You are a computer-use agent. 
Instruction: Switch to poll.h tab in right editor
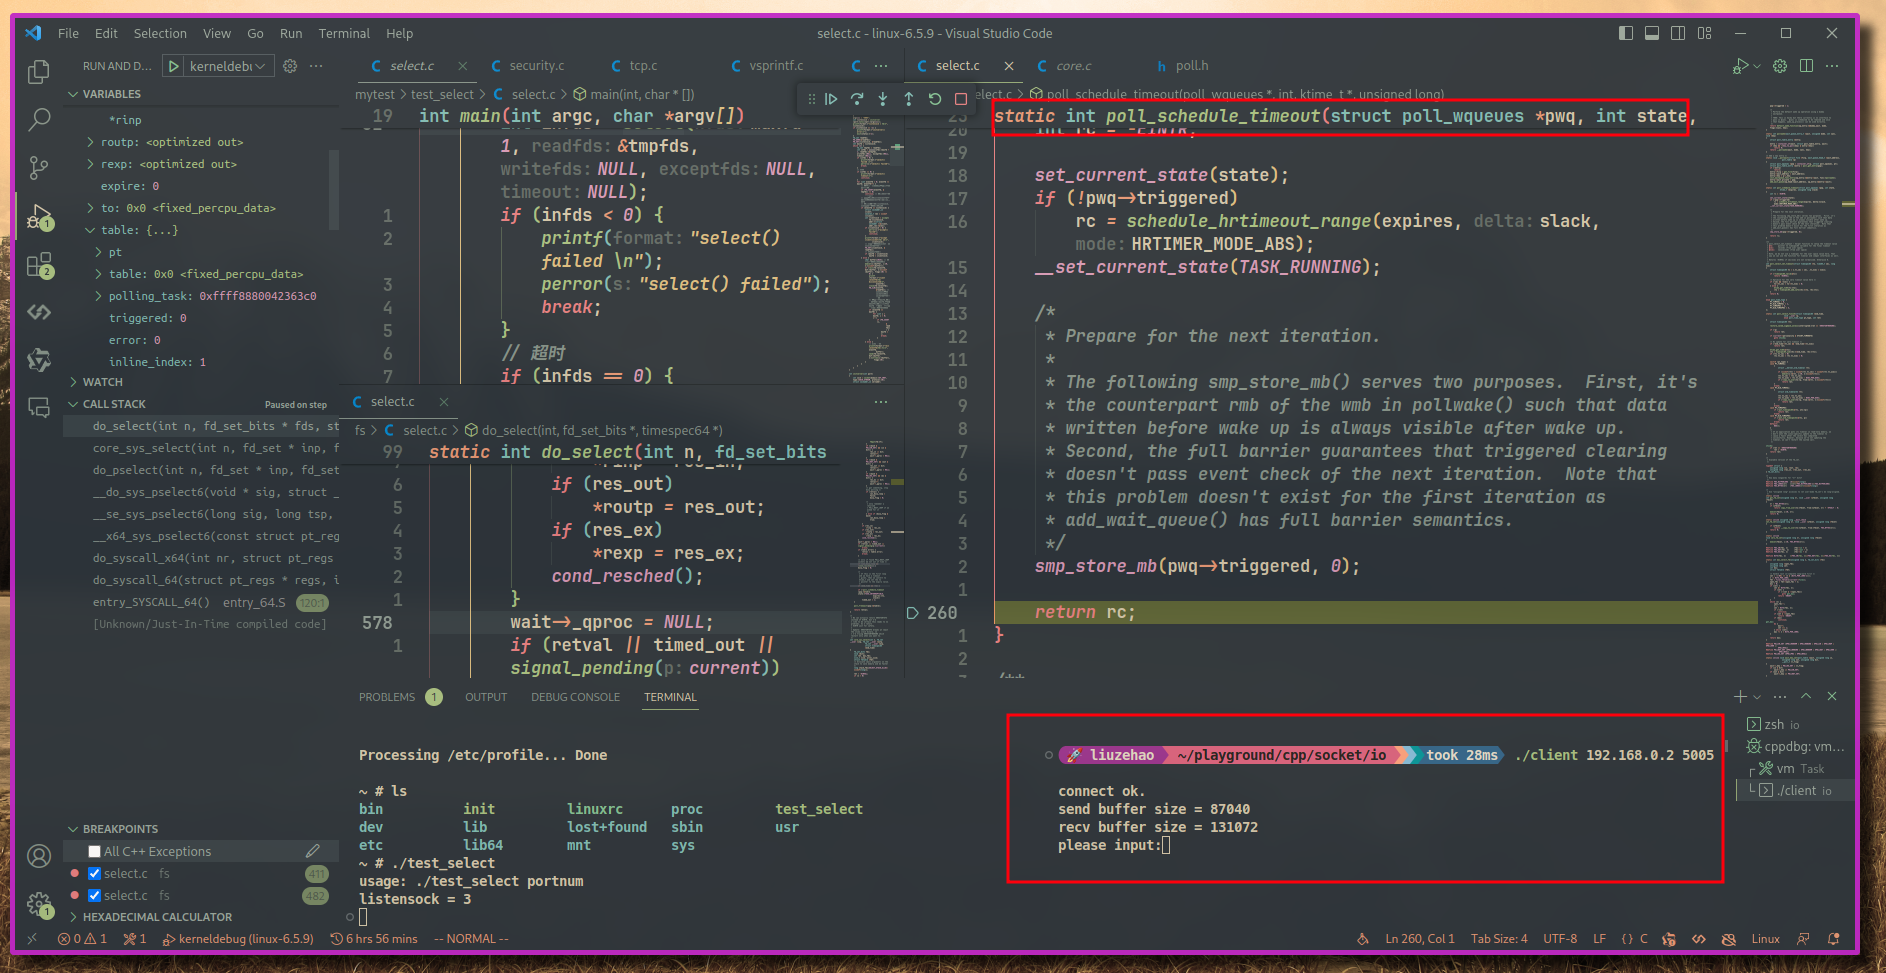pos(1191,66)
